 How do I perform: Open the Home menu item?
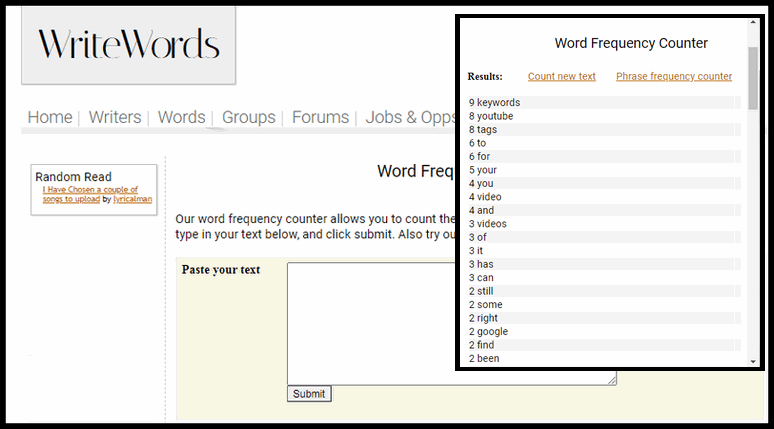pyautogui.click(x=50, y=117)
